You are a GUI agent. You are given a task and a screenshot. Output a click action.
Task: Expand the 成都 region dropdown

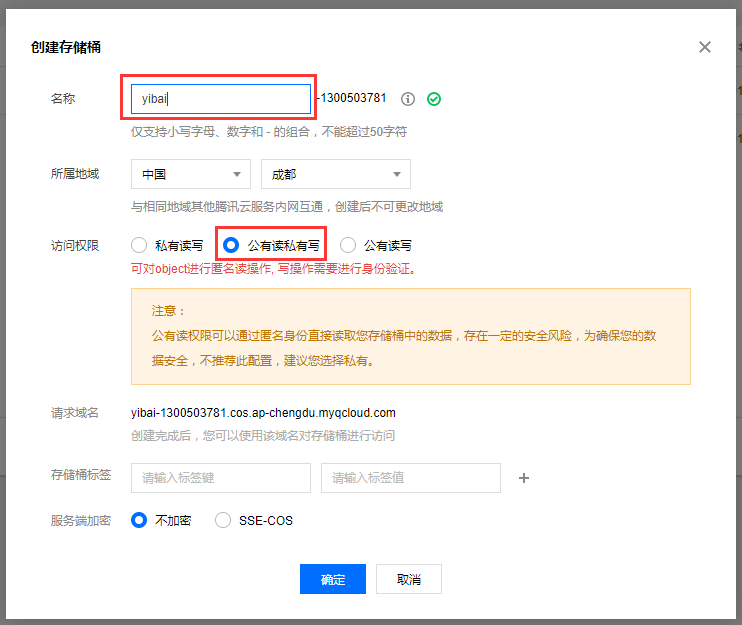point(335,174)
